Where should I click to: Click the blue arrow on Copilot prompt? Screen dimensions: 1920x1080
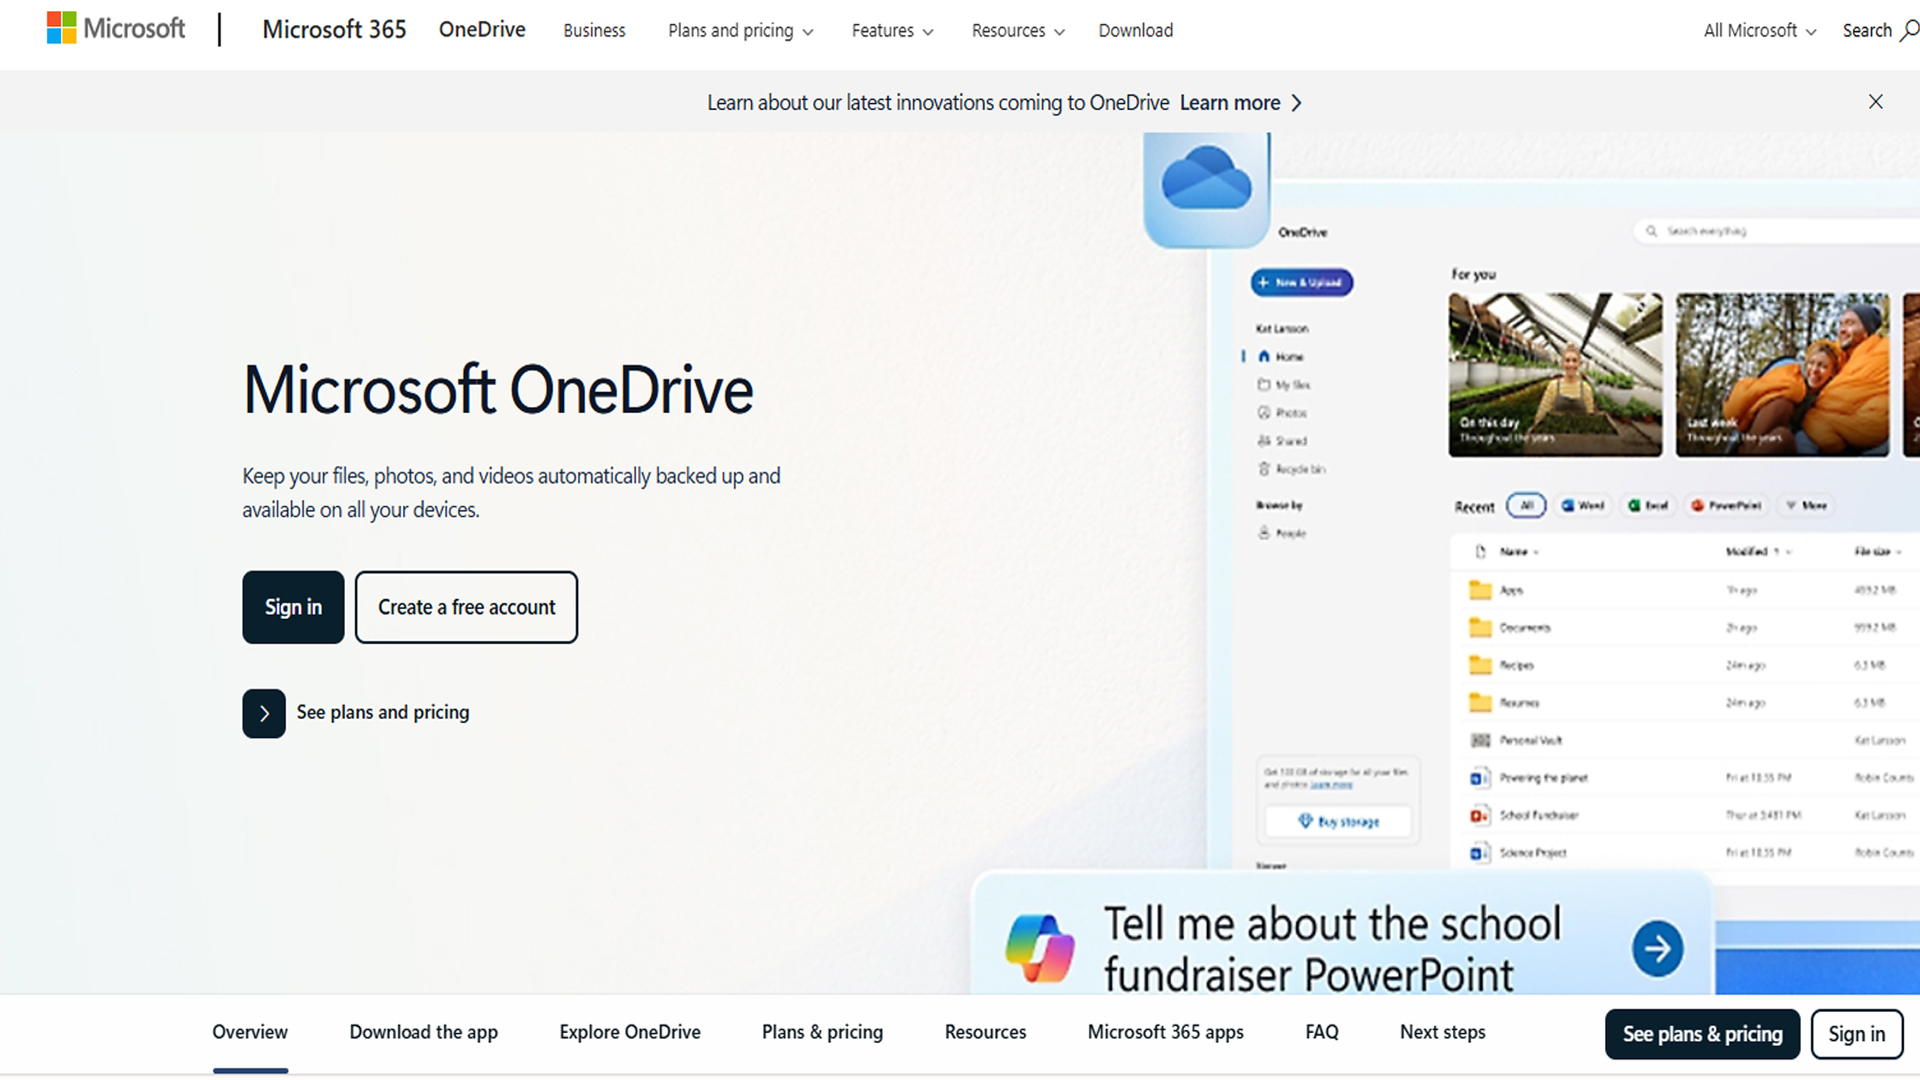click(1657, 948)
